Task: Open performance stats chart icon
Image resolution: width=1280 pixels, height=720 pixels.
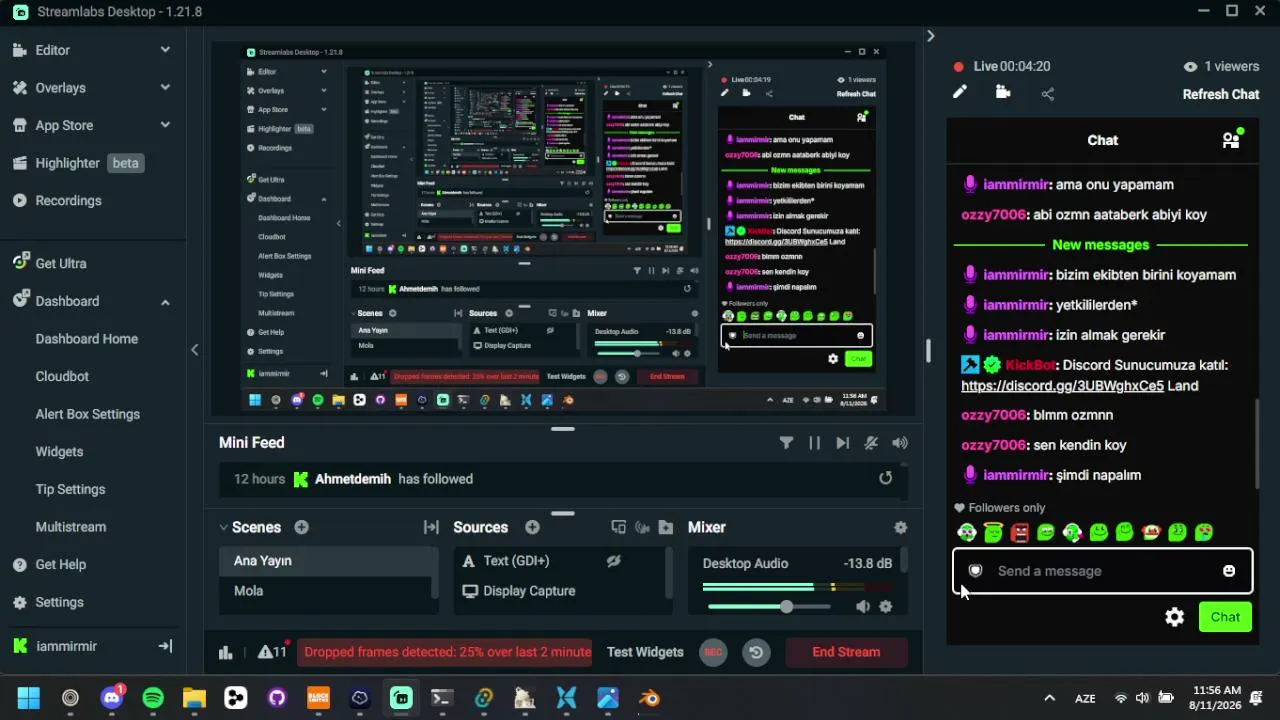Action: [x=226, y=652]
